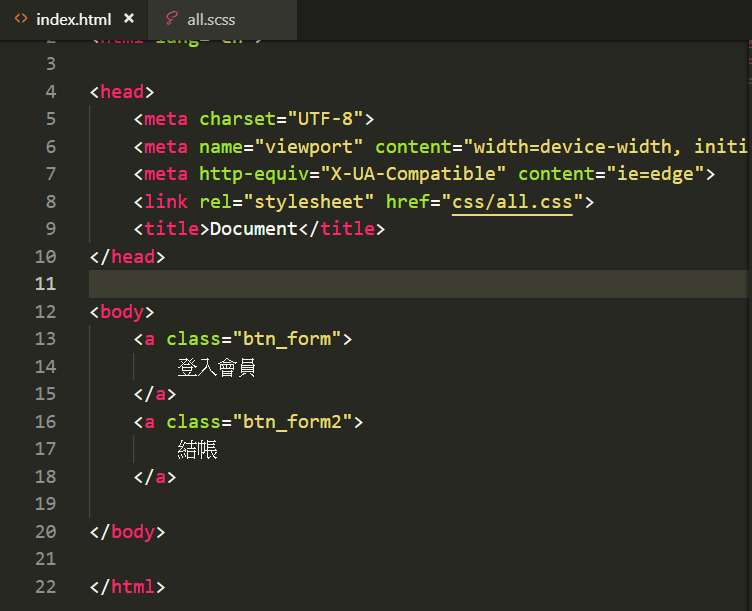This screenshot has height=611, width=752.
Task: Click the "viewport" attribute value
Action: coord(309,147)
